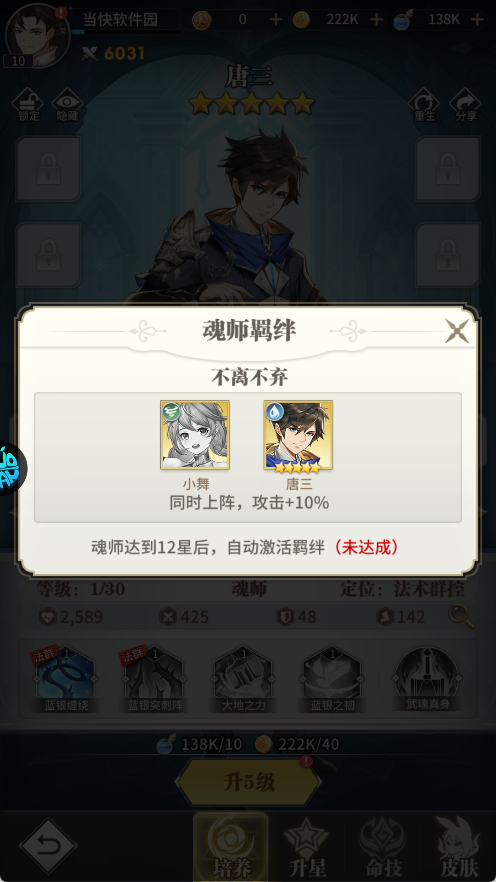Tap the 小舞 character portrait
The image size is (496, 882).
[195, 435]
